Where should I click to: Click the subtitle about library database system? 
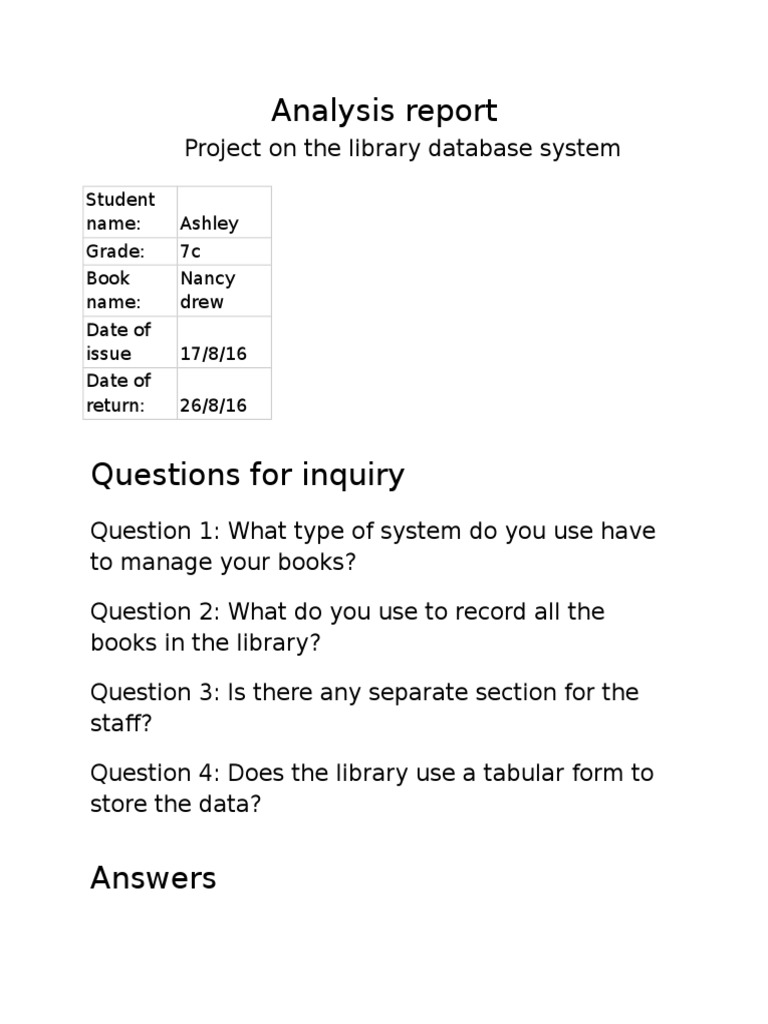(x=402, y=148)
